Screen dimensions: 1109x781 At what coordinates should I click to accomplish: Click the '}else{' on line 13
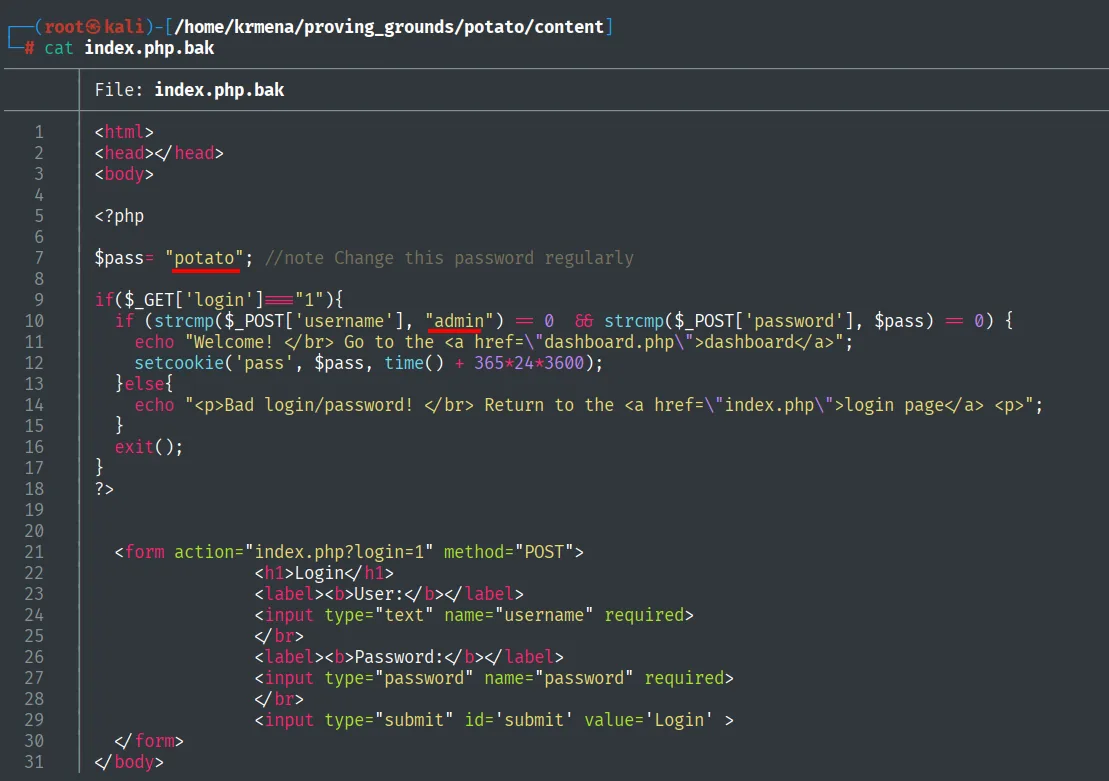[x=144, y=383]
